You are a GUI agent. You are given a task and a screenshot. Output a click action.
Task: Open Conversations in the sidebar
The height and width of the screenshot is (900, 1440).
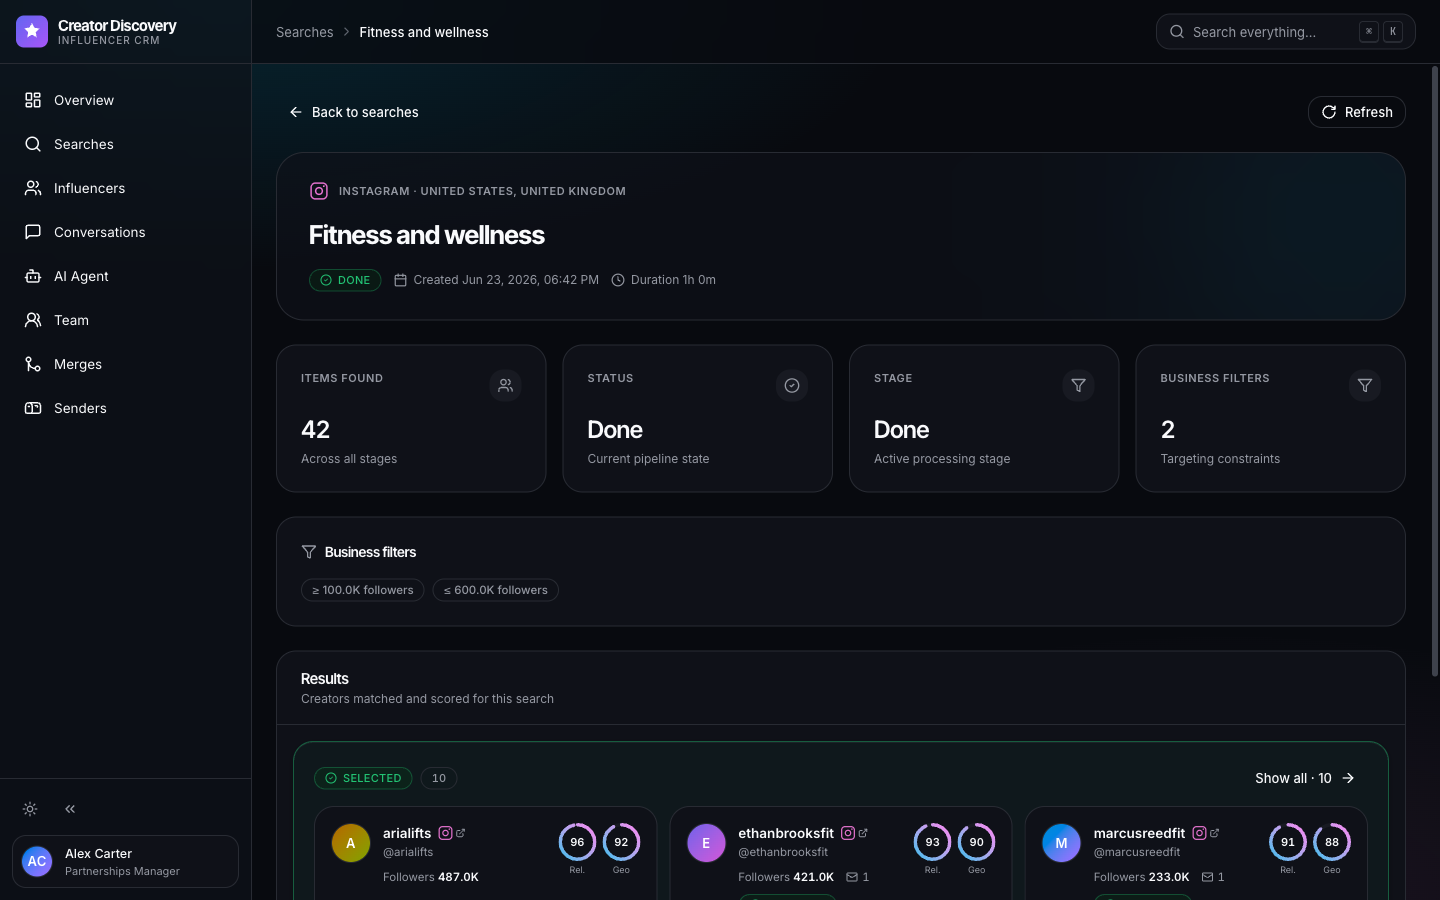coord(125,232)
